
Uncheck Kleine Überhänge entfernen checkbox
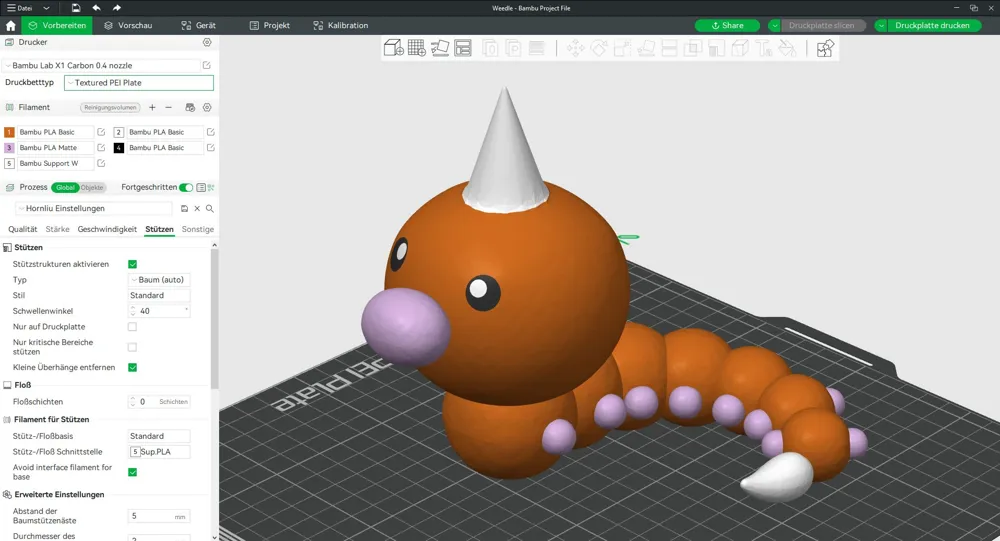pyautogui.click(x=133, y=367)
